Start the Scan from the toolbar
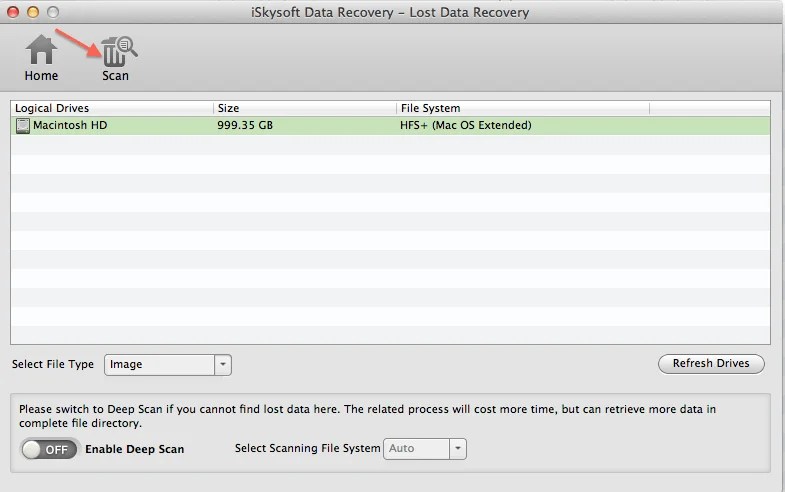This screenshot has height=492, width=785. 116,57
